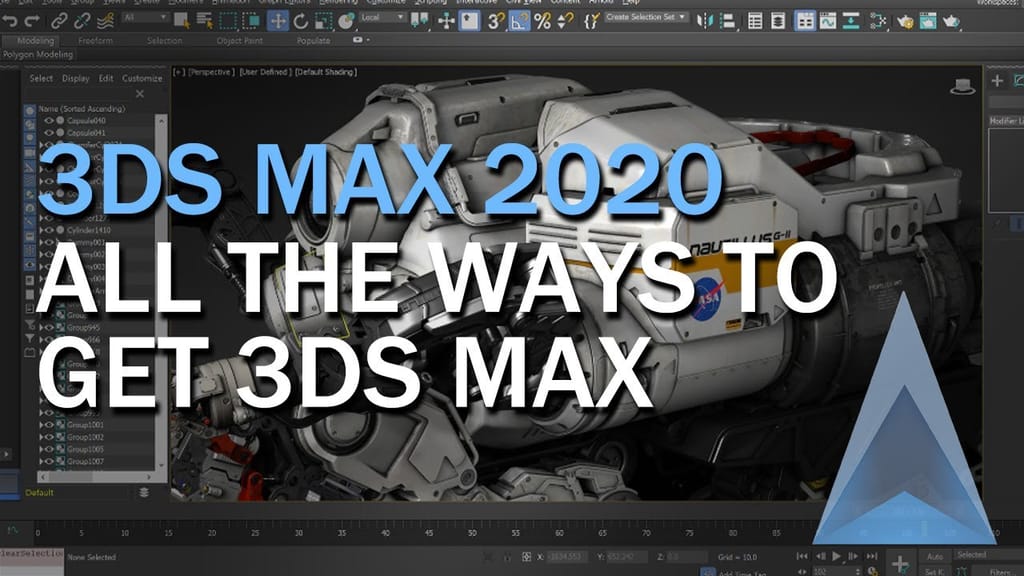
Task: Hide Capsule040 with its eye toggle
Action: tap(48, 121)
